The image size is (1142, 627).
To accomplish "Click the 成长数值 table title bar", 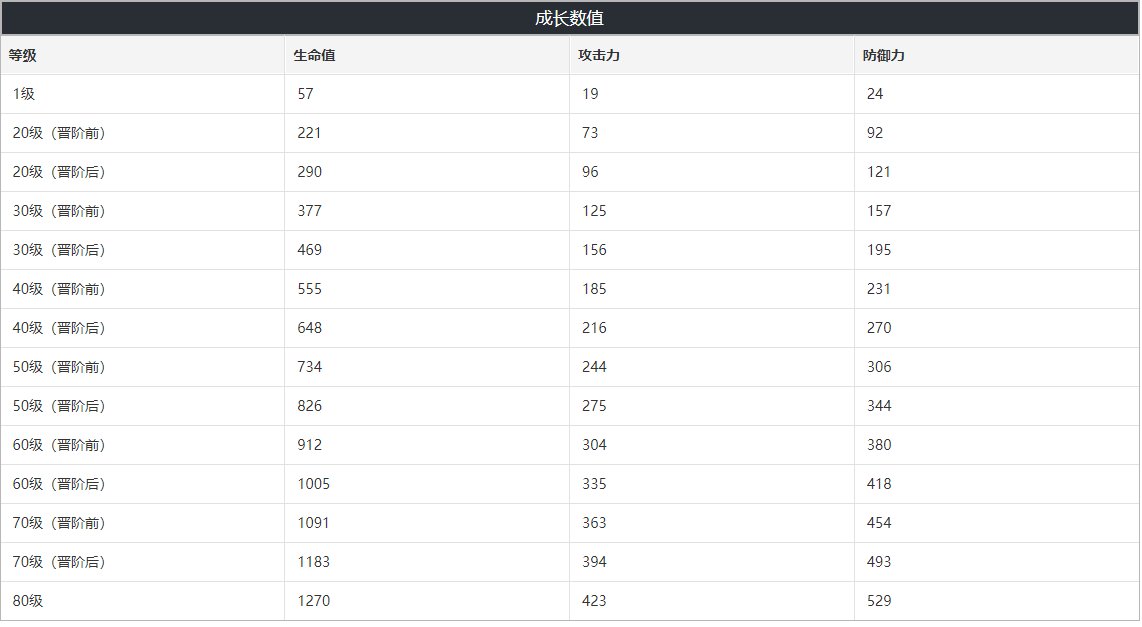I will pos(570,18).
